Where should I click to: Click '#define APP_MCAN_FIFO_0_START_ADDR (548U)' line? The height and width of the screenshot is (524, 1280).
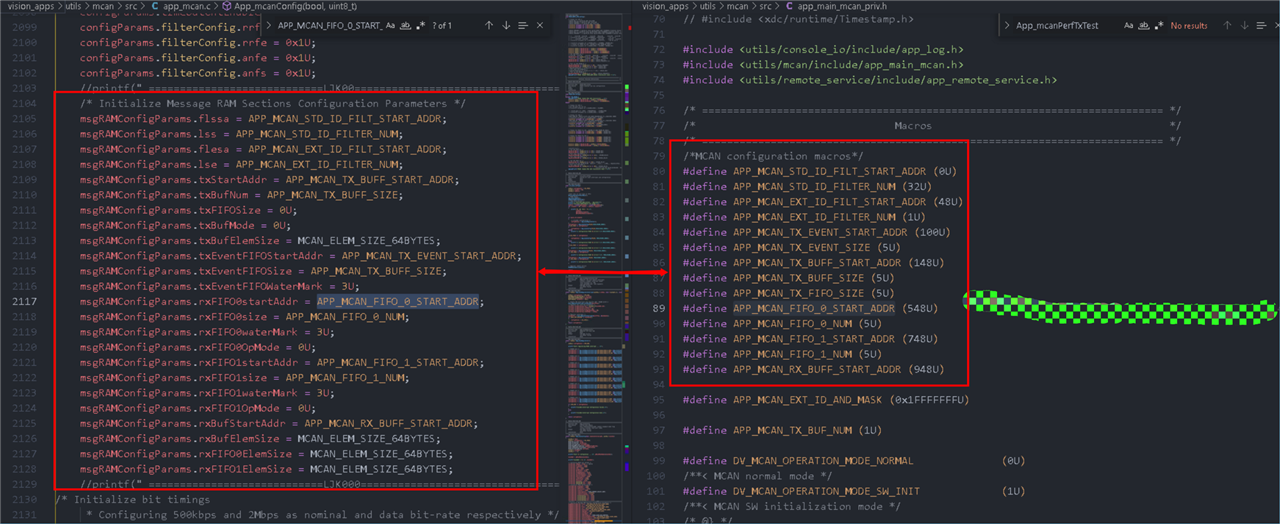(810, 309)
